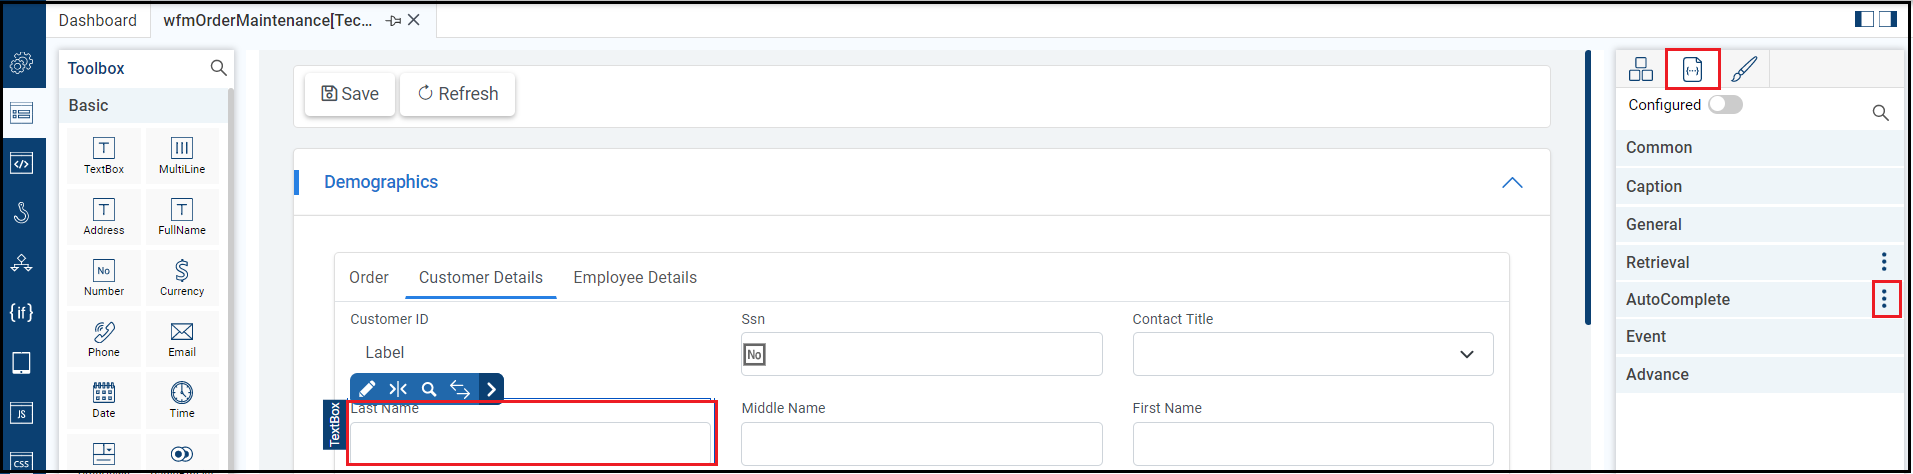Open the toolbox search magnifier
Viewport: 1913px width, 474px height.
click(x=218, y=68)
